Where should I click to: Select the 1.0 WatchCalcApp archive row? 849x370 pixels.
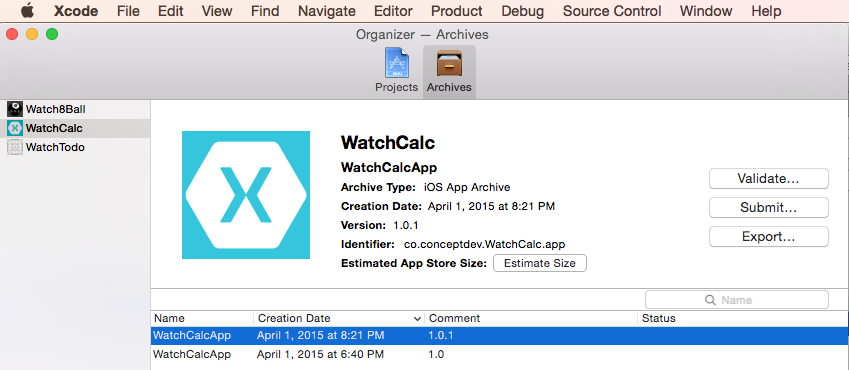point(500,354)
